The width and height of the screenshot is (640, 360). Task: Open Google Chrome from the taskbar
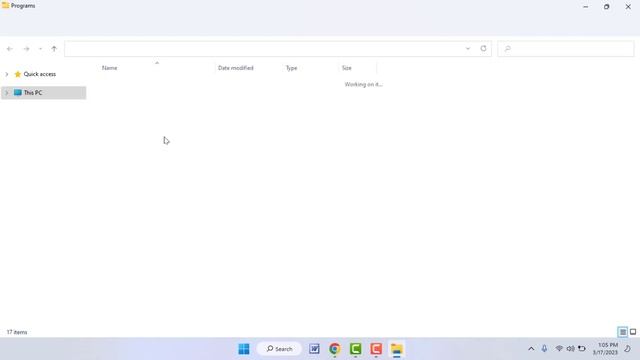point(335,349)
